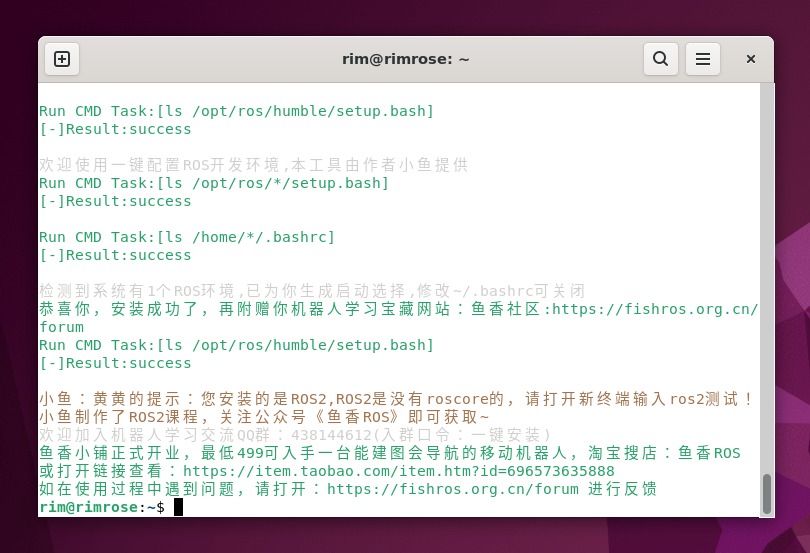This screenshot has height=553, width=810.
Task: Click the window title rim@rimrose: ~
Action: click(x=406, y=59)
